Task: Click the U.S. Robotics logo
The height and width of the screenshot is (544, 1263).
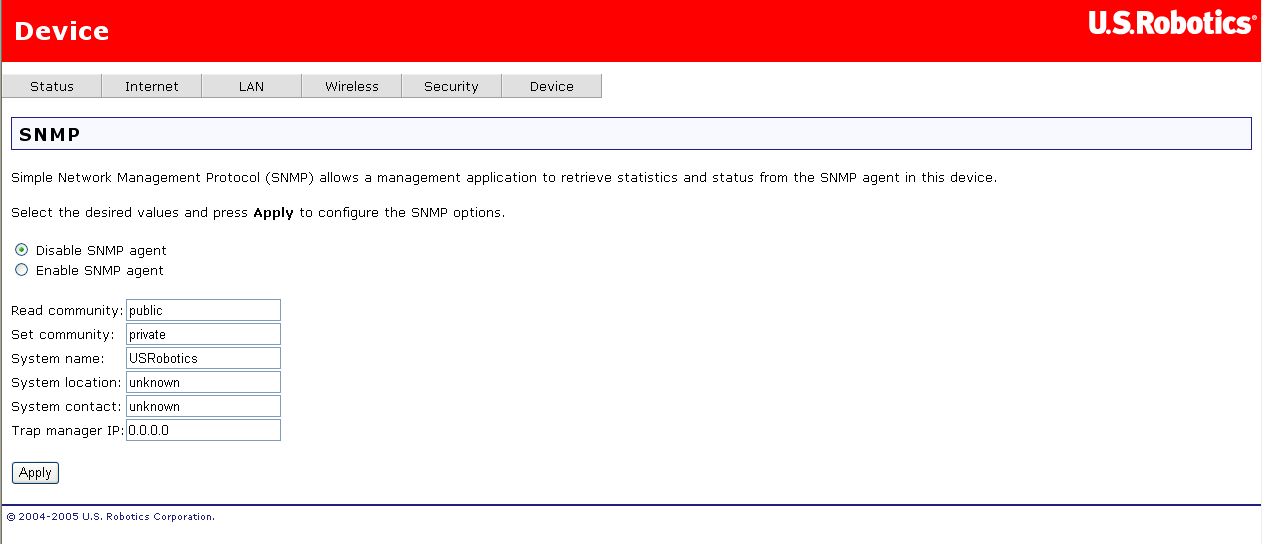Action: tap(1171, 24)
